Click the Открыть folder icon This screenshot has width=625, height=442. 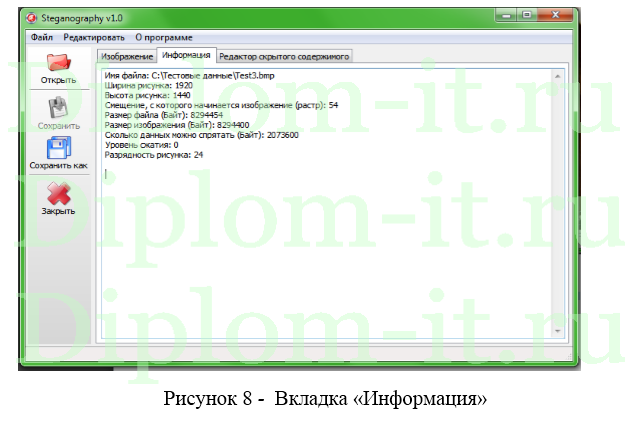tap(57, 64)
